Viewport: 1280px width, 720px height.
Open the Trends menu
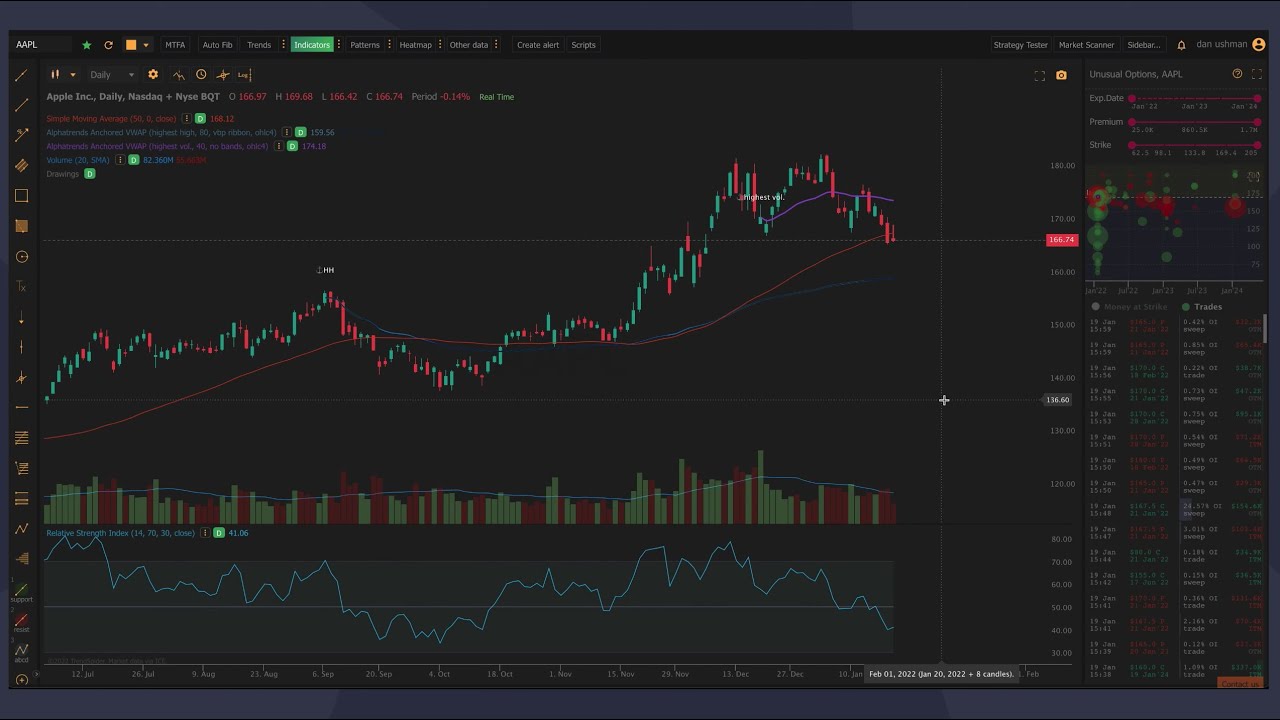(x=259, y=45)
